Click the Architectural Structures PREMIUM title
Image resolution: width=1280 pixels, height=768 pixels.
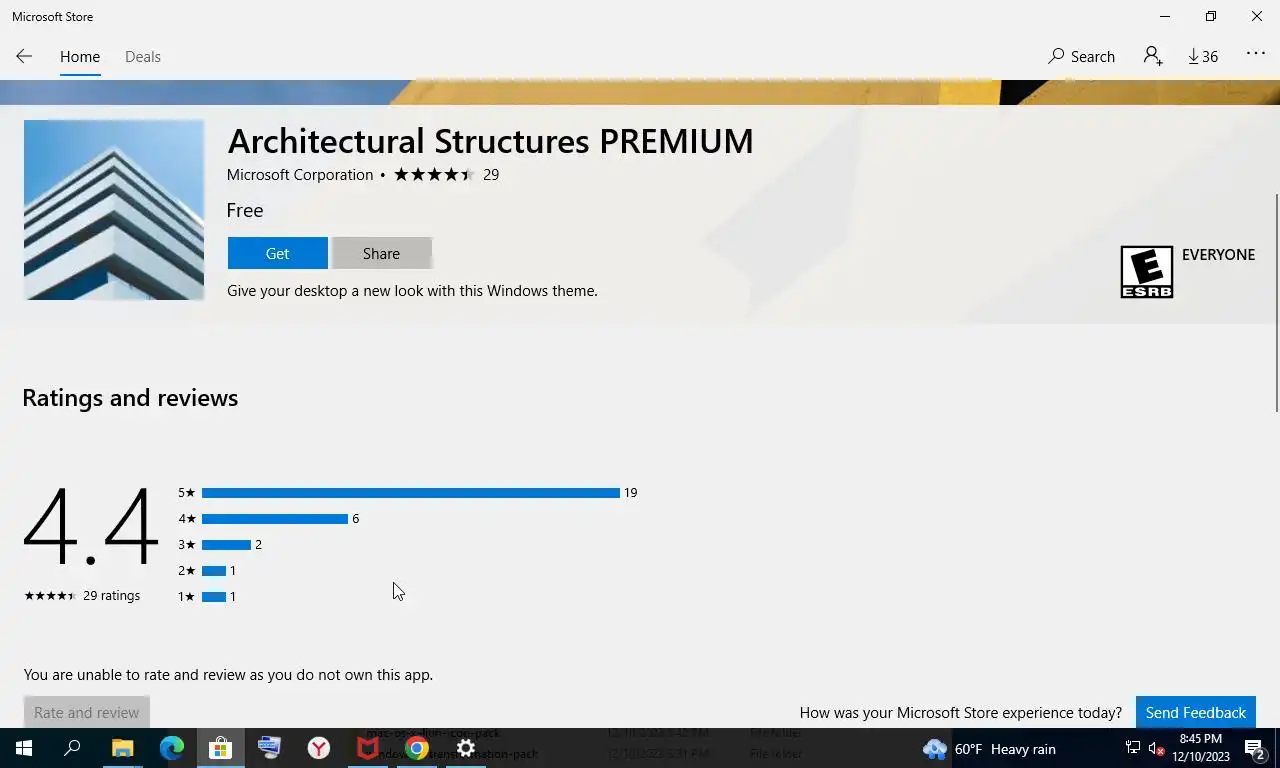click(x=490, y=141)
